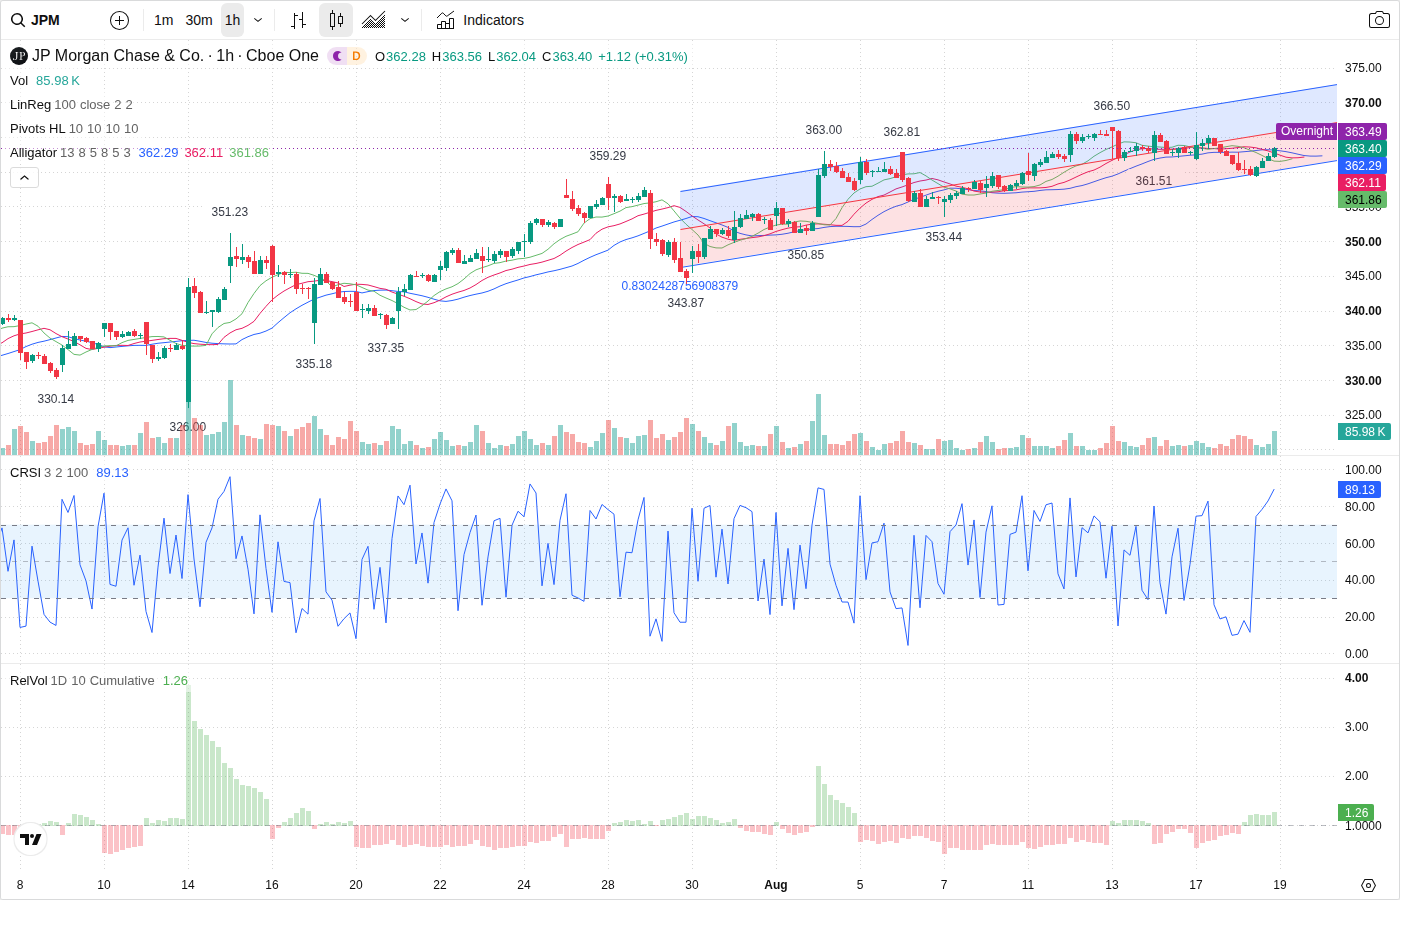Click the 1.26 RelVol value tag

1356,813
